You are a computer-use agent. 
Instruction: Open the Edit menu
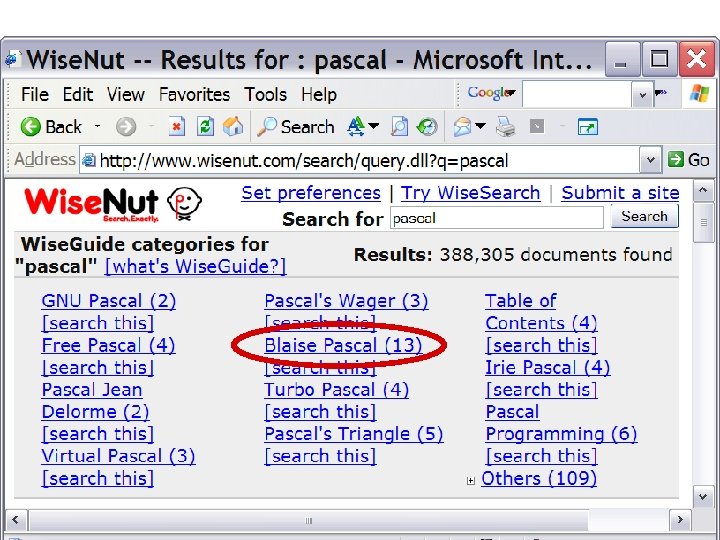click(78, 95)
